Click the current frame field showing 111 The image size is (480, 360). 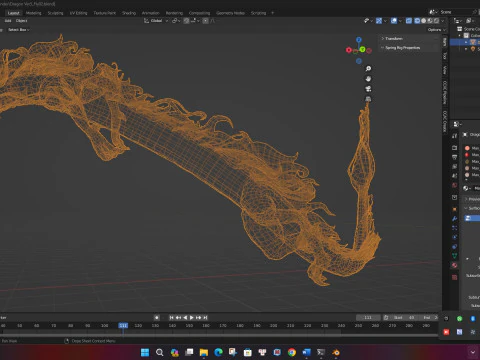pyautogui.click(x=368, y=318)
